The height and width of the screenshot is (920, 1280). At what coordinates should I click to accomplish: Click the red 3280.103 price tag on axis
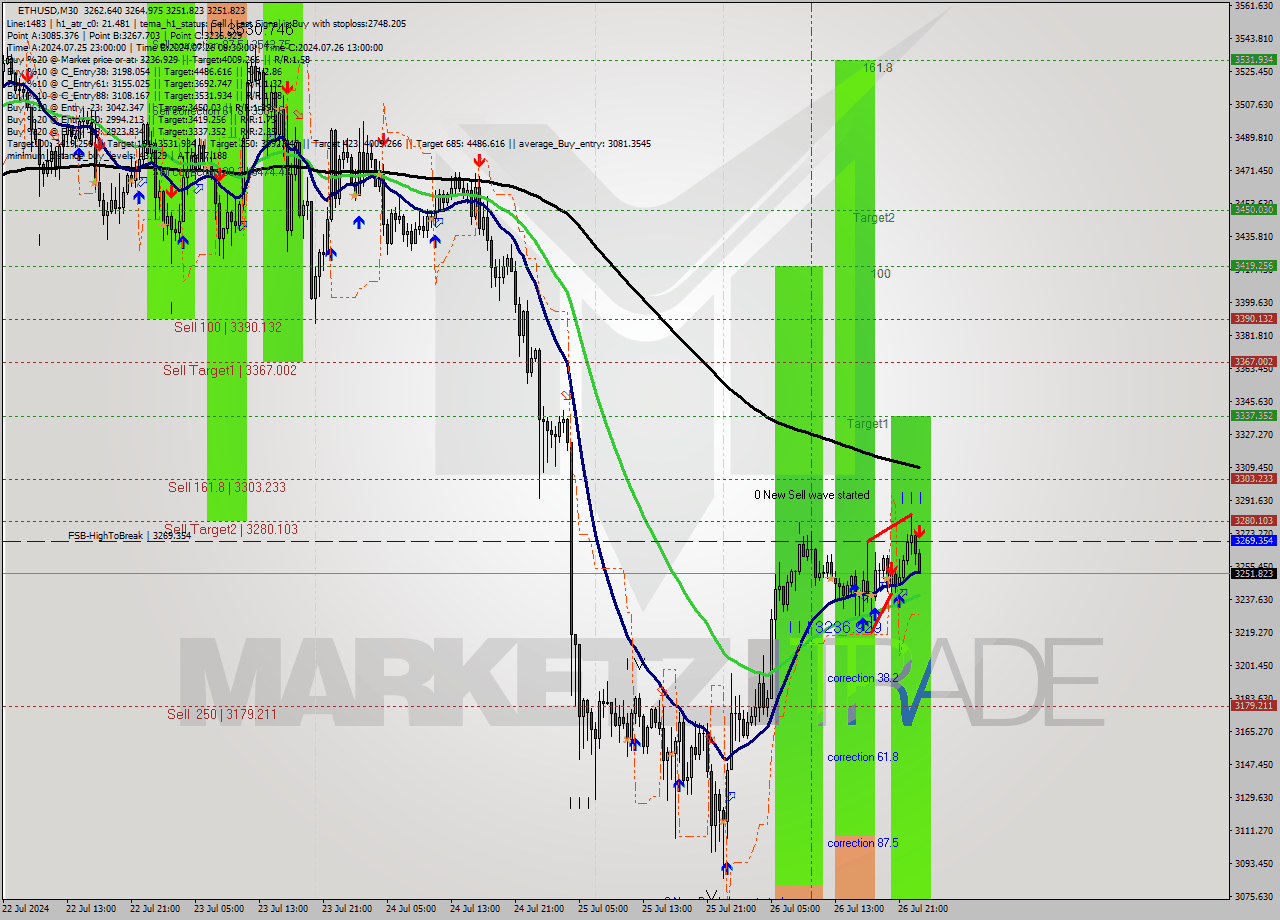pos(1253,520)
